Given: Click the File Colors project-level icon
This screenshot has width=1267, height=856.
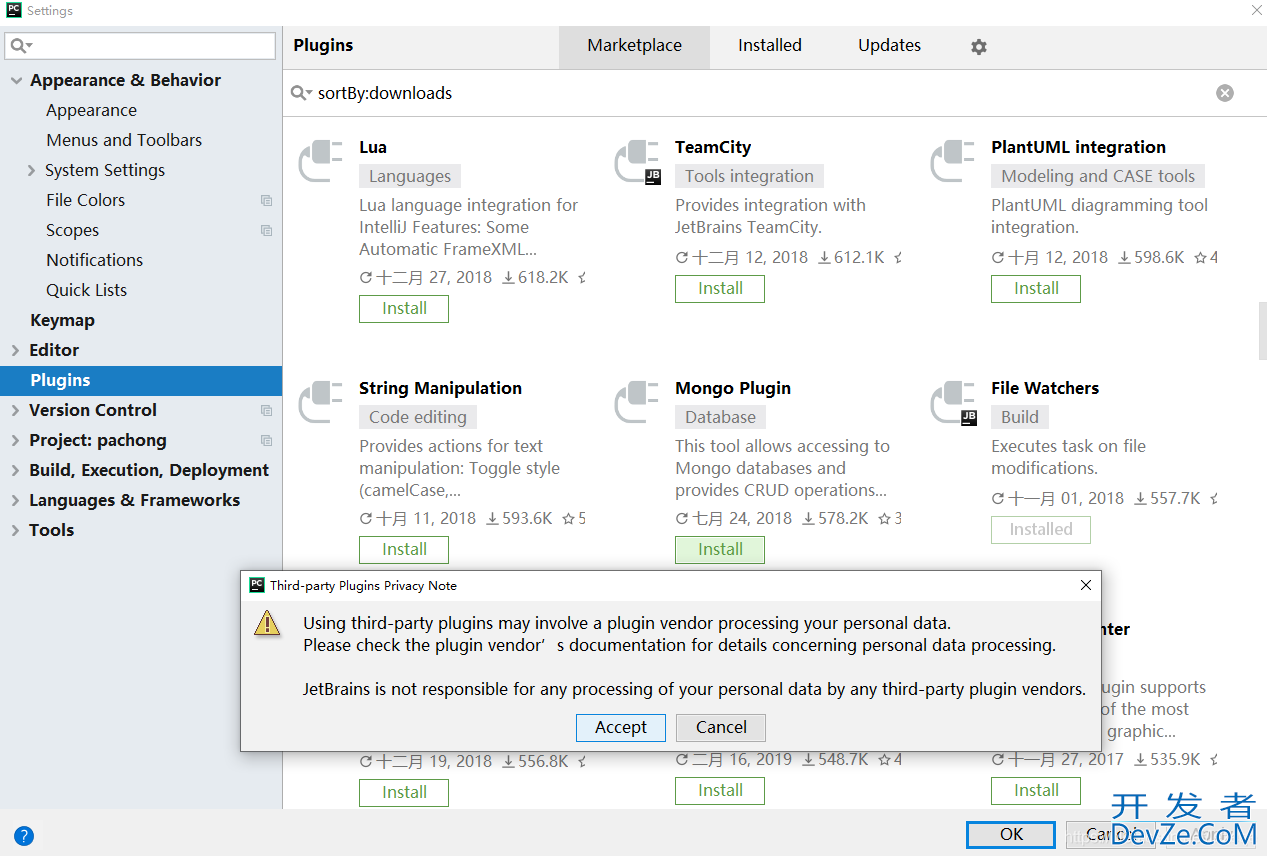Looking at the screenshot, I should tap(266, 200).
